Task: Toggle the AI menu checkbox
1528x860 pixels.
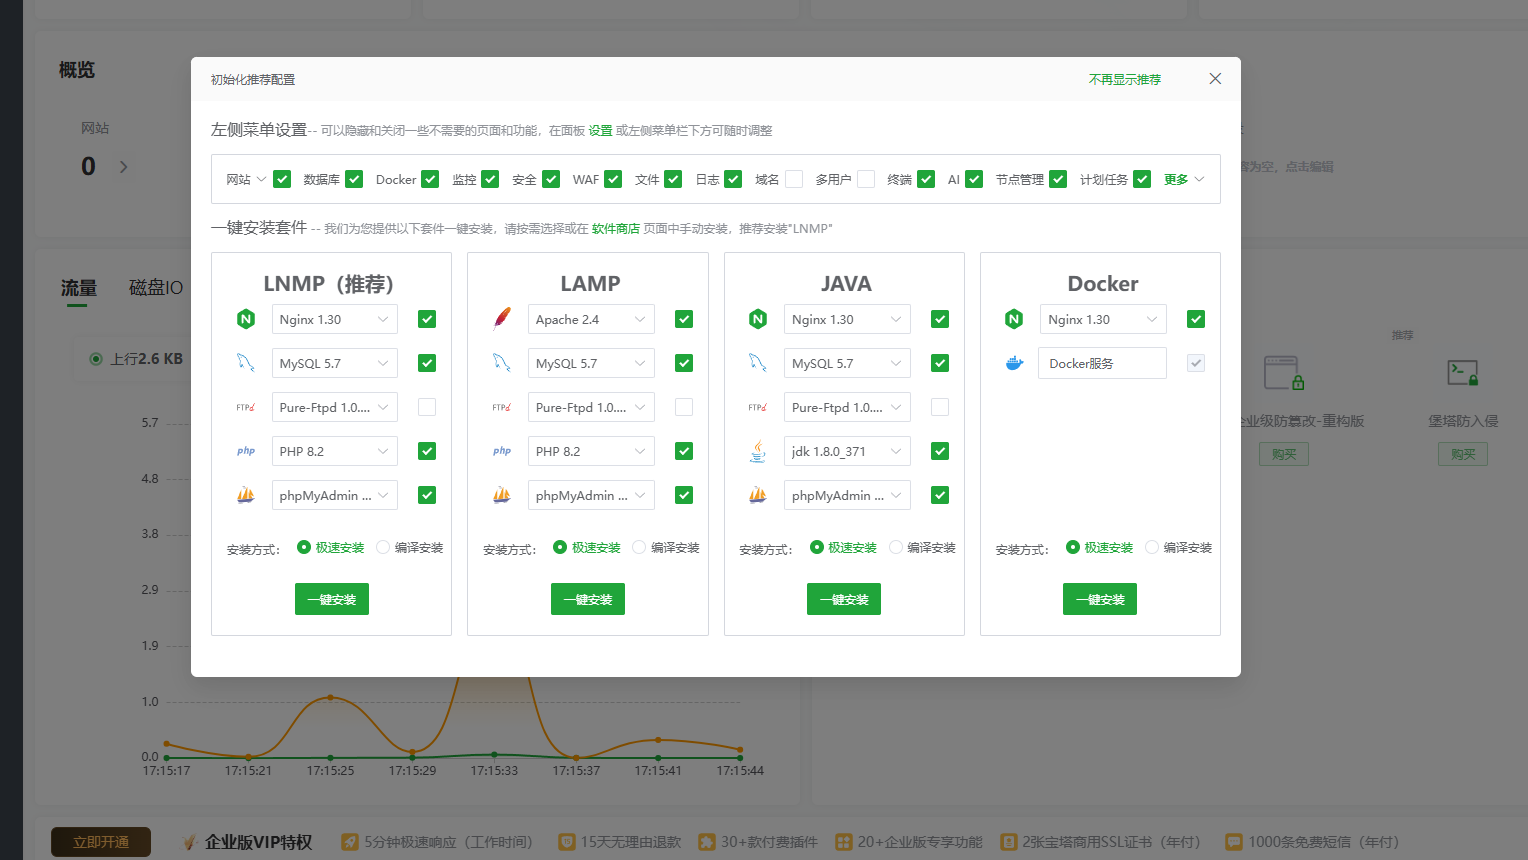Action: (x=974, y=179)
